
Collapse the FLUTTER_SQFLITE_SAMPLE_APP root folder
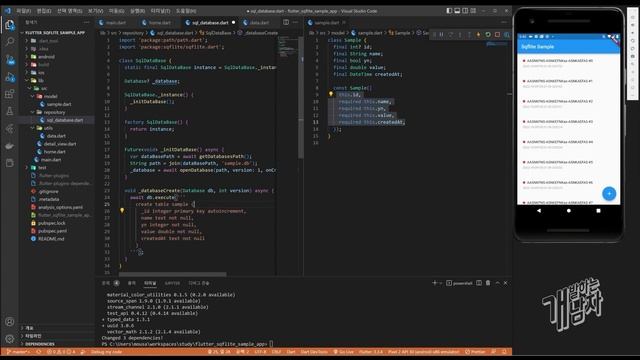coord(54,33)
